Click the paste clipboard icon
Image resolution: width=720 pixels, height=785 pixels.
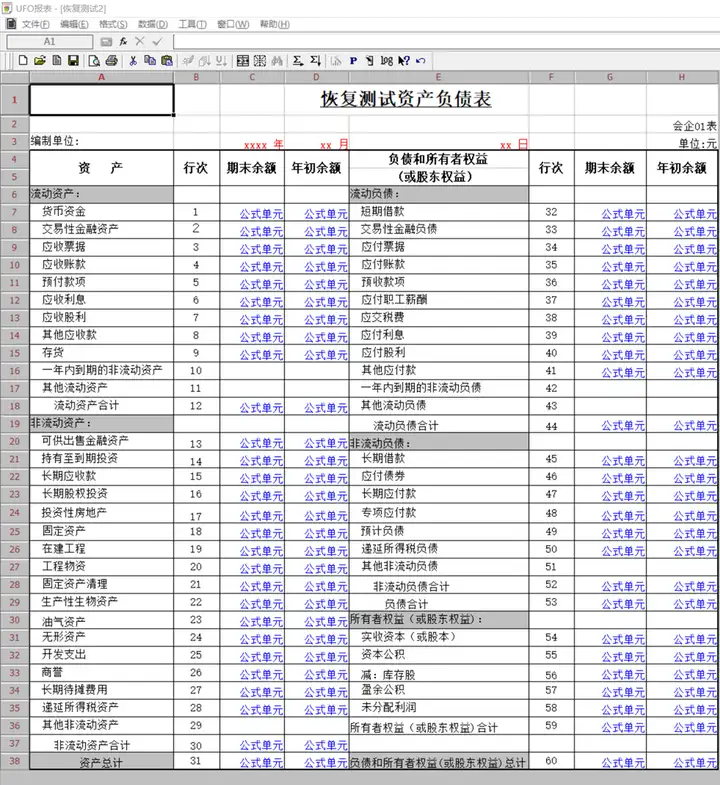pos(167,61)
